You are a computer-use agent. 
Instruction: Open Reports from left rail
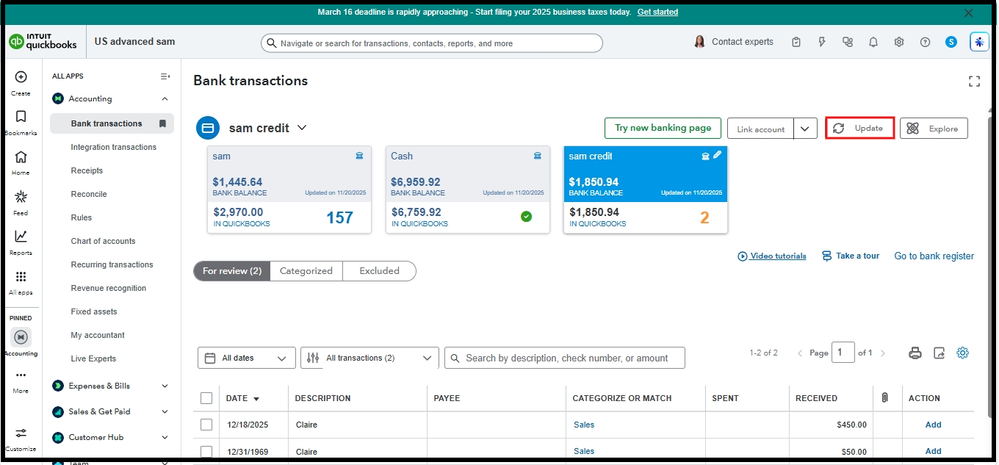point(21,241)
